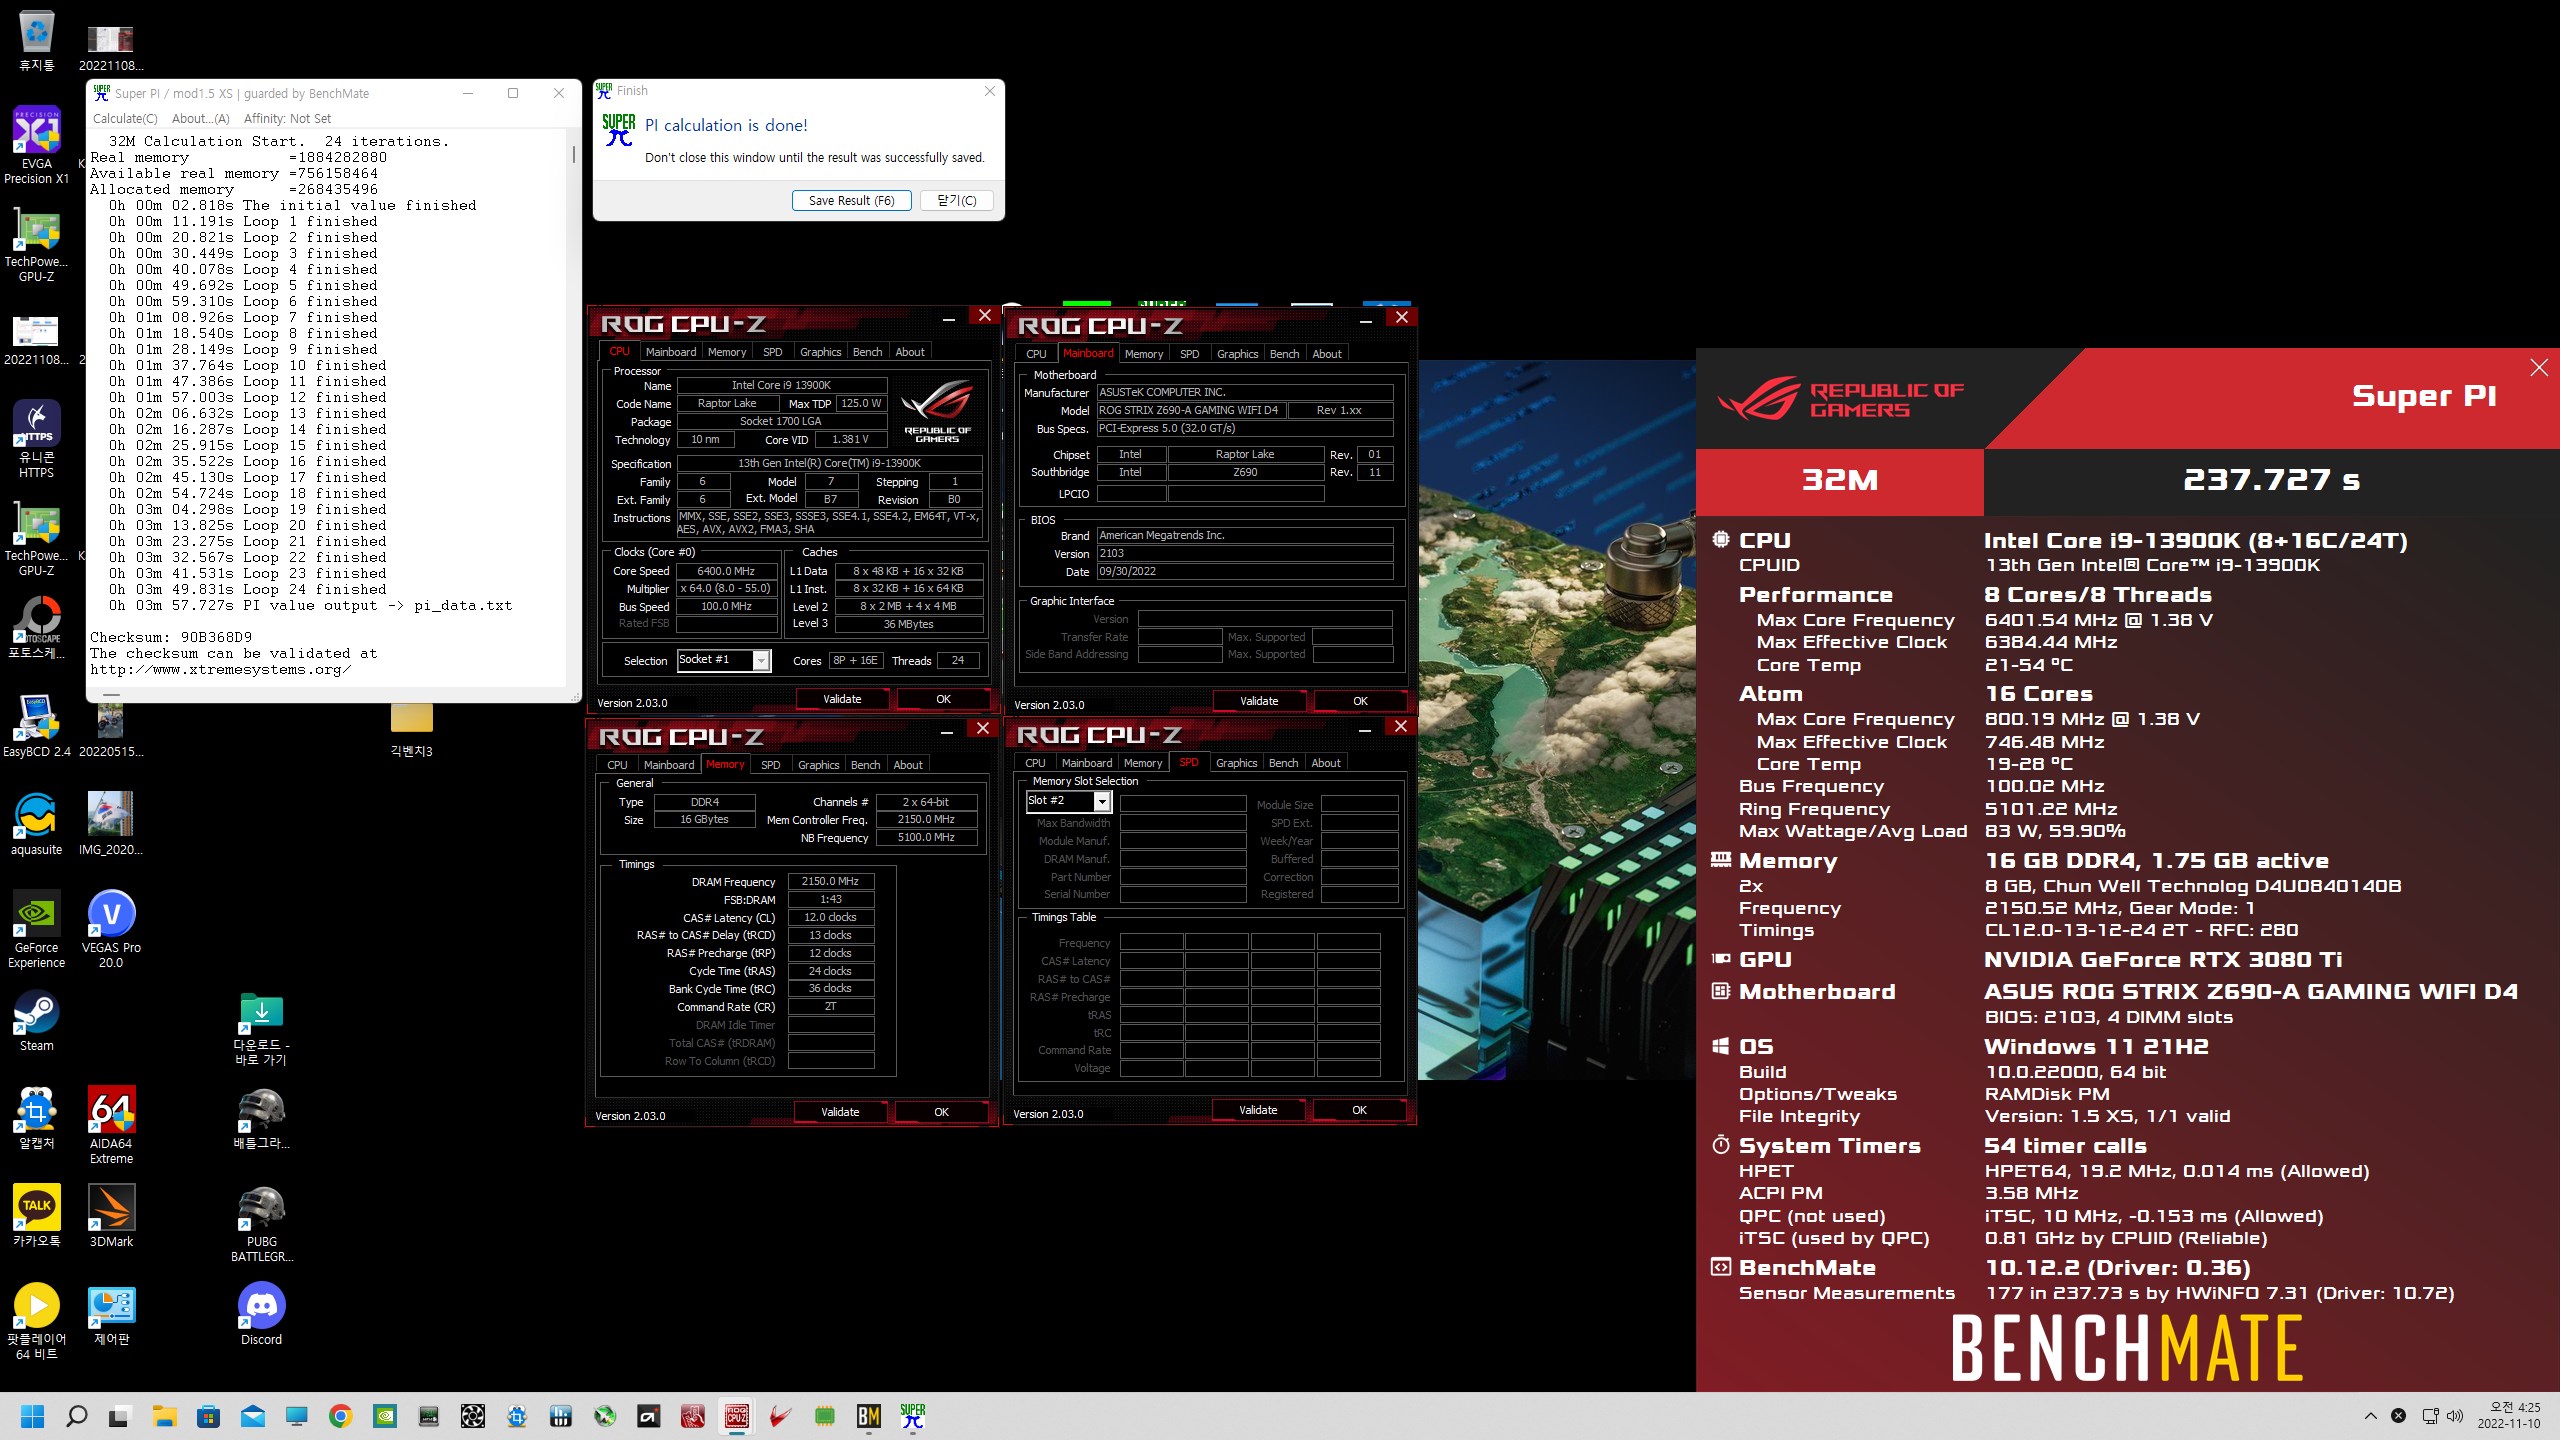Expand the hidden system tray icons chevron
The image size is (2560, 1440).
pyautogui.click(x=2370, y=1416)
